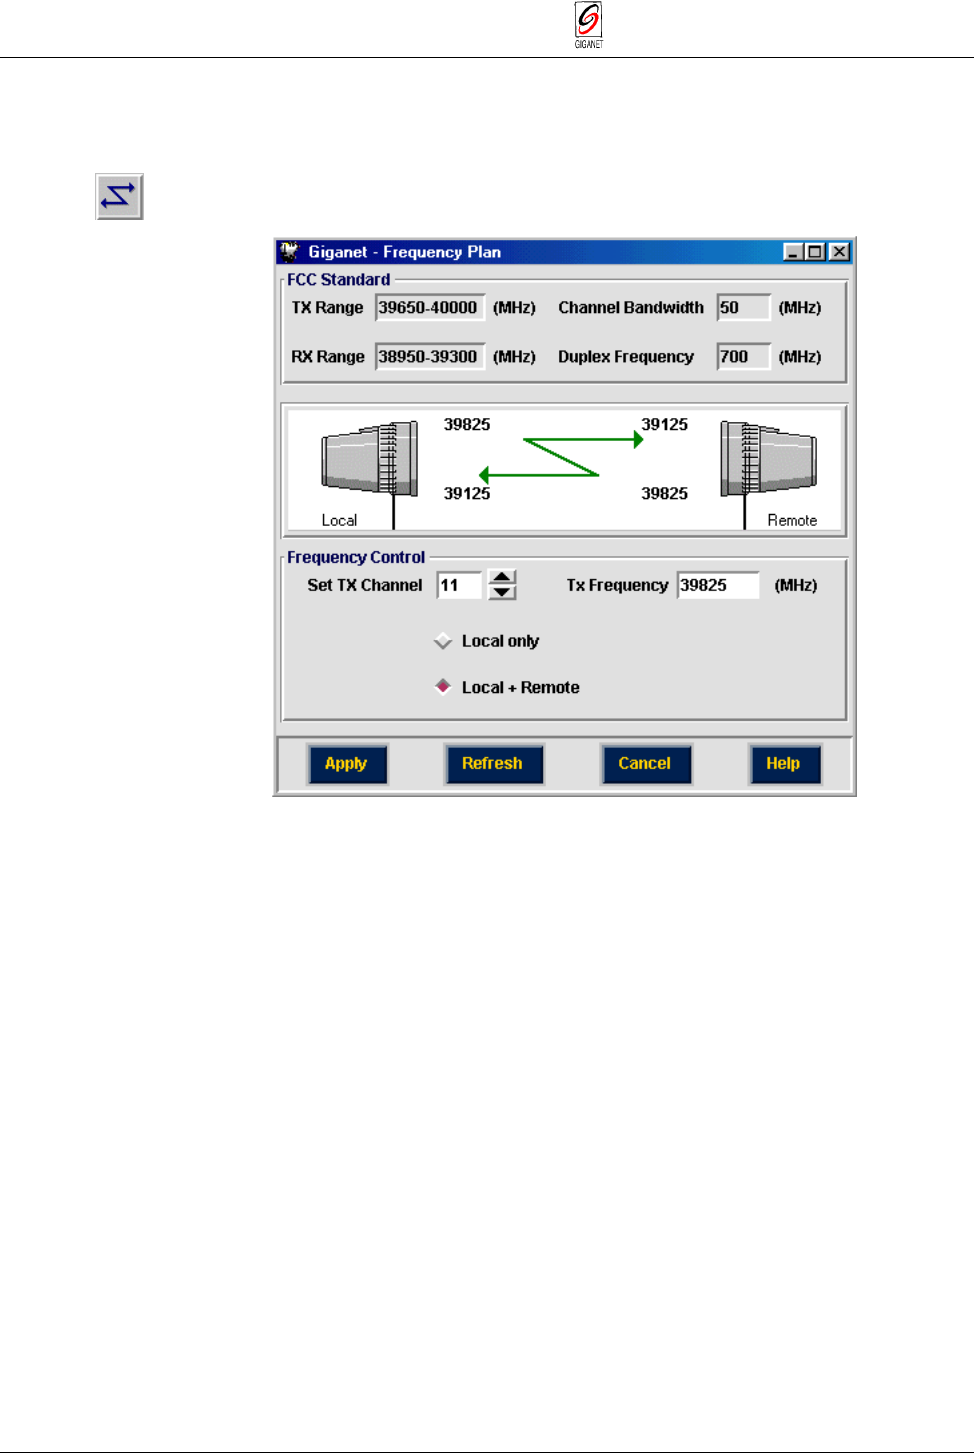Decrease TX channel with down arrow

[x=502, y=592]
